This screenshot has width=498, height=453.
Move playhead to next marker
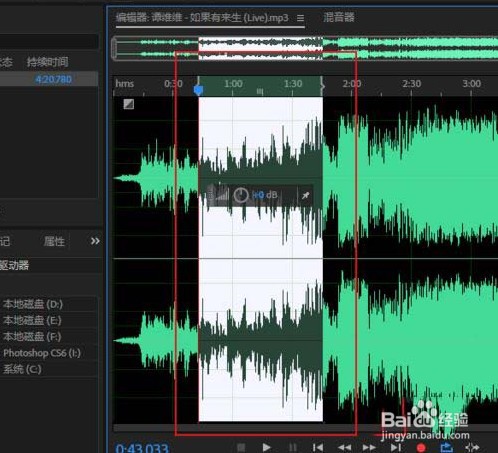click(396, 447)
